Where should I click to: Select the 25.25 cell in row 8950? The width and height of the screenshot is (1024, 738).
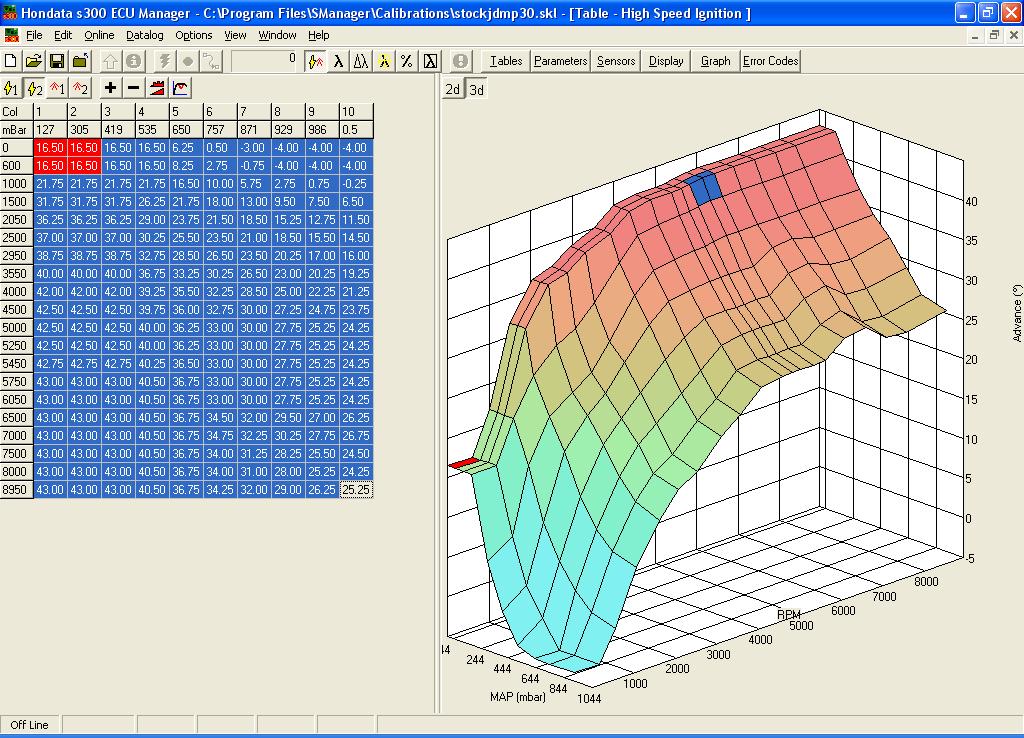[356, 490]
